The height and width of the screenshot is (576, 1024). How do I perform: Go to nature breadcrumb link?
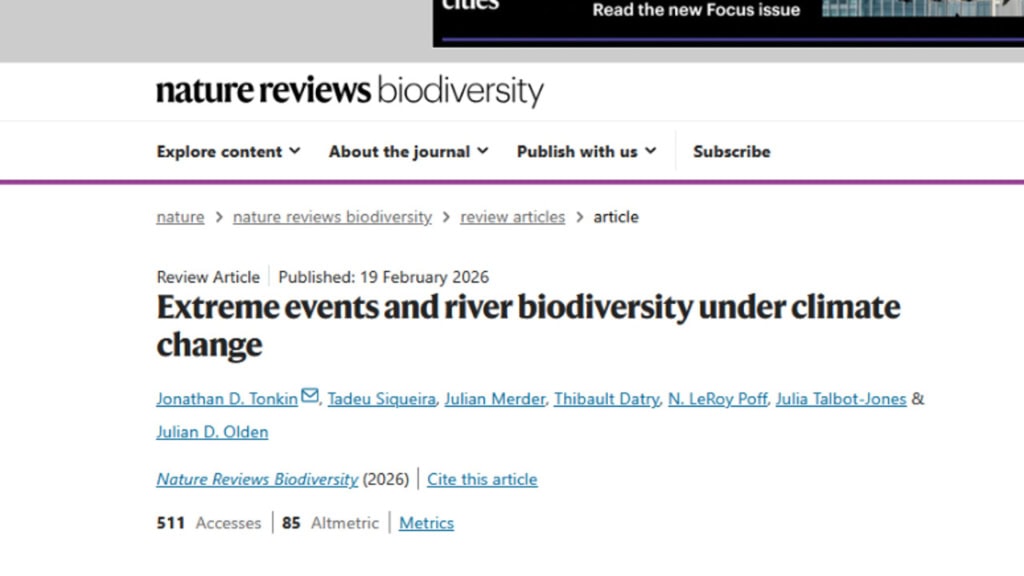pos(180,217)
